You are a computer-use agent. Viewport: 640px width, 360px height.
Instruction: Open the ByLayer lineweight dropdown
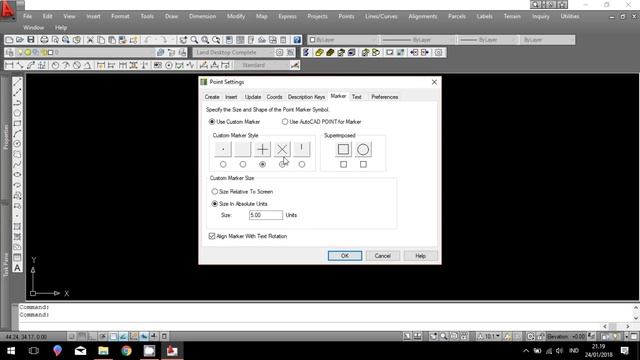pyautogui.click(x=488, y=40)
